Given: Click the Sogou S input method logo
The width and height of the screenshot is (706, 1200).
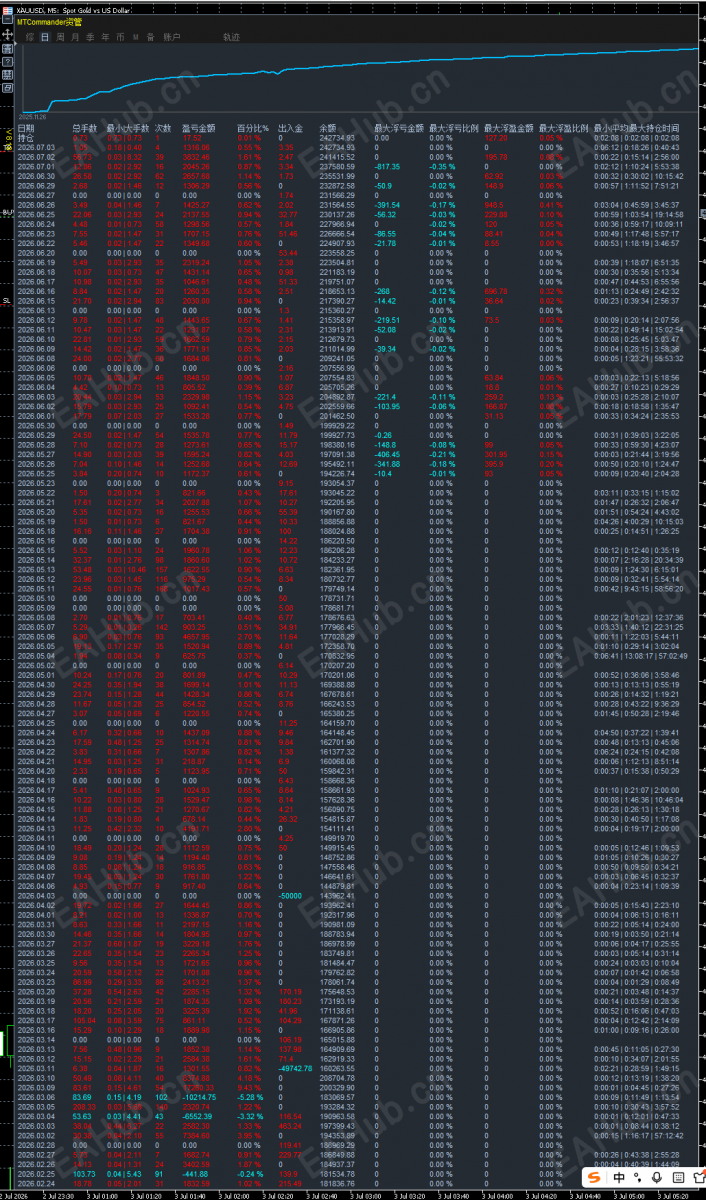Looking at the screenshot, I should 594,1178.
